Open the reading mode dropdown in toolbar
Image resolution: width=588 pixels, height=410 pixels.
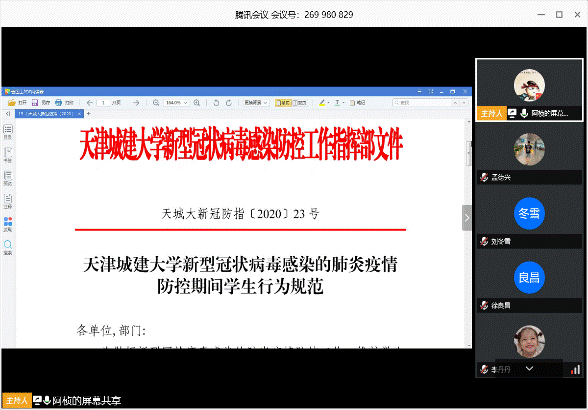(x=256, y=102)
